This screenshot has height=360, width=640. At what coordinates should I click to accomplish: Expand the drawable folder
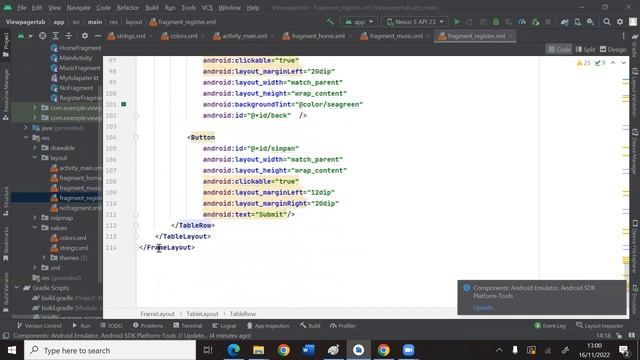pyautogui.click(x=35, y=148)
